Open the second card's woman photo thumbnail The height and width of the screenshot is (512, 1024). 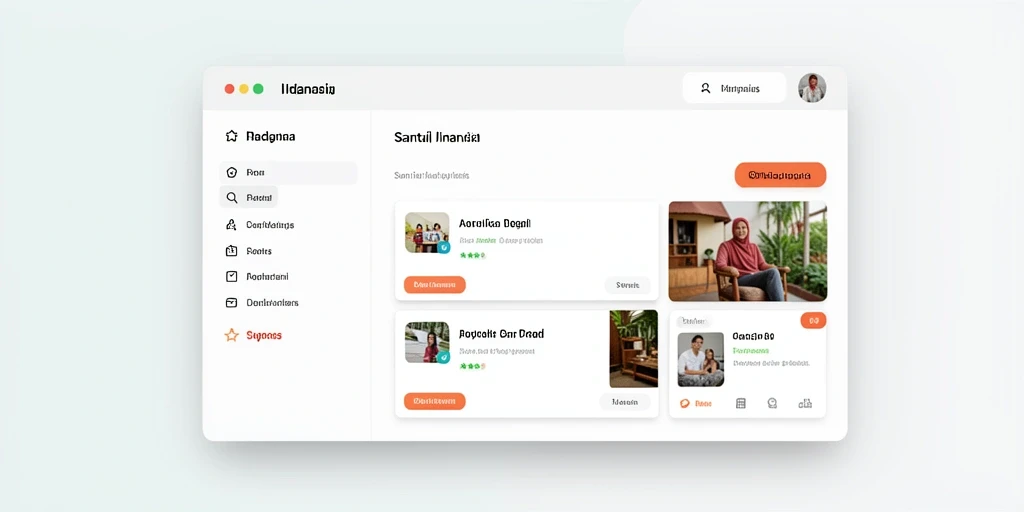pos(427,342)
